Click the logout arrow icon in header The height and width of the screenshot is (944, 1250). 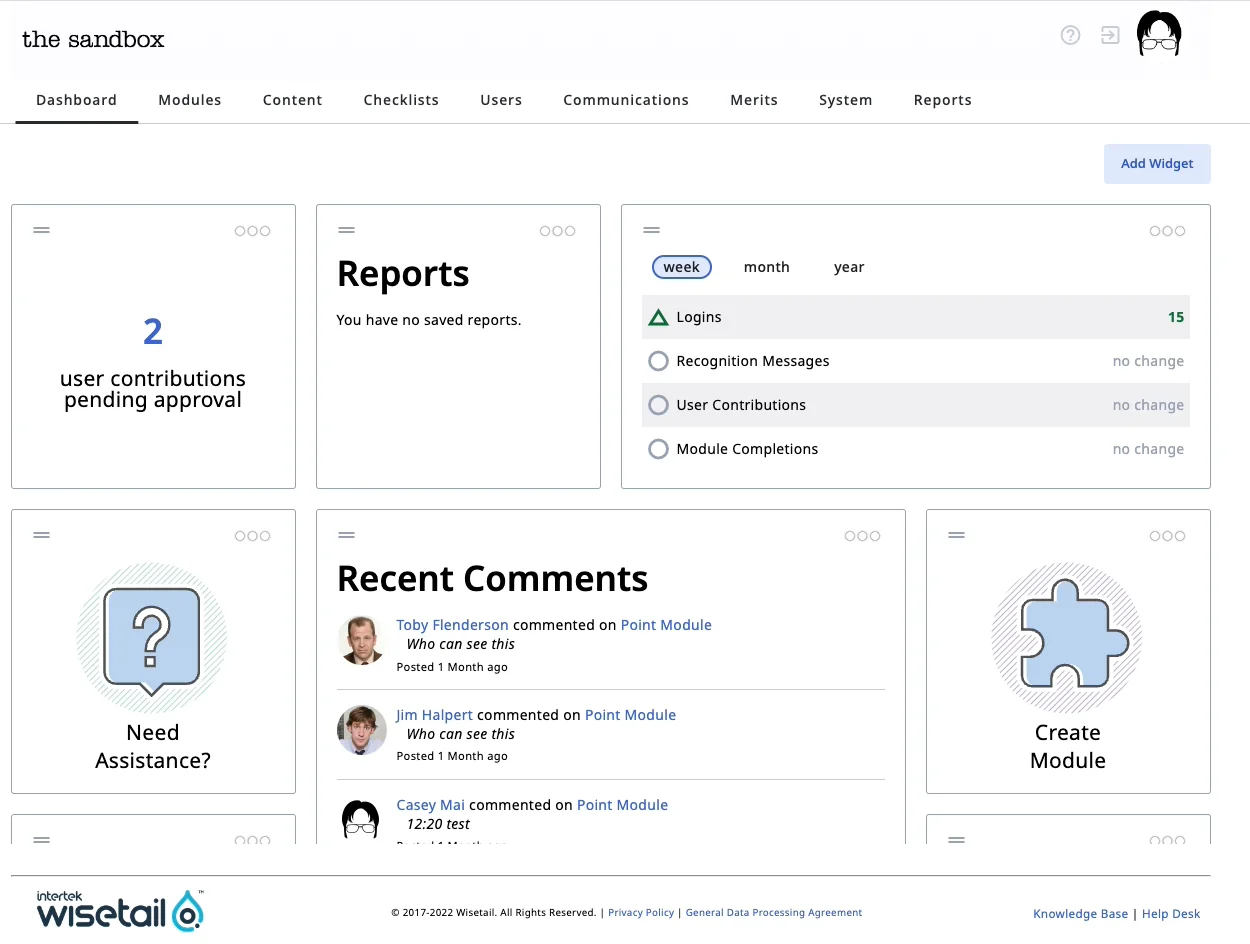(1110, 35)
